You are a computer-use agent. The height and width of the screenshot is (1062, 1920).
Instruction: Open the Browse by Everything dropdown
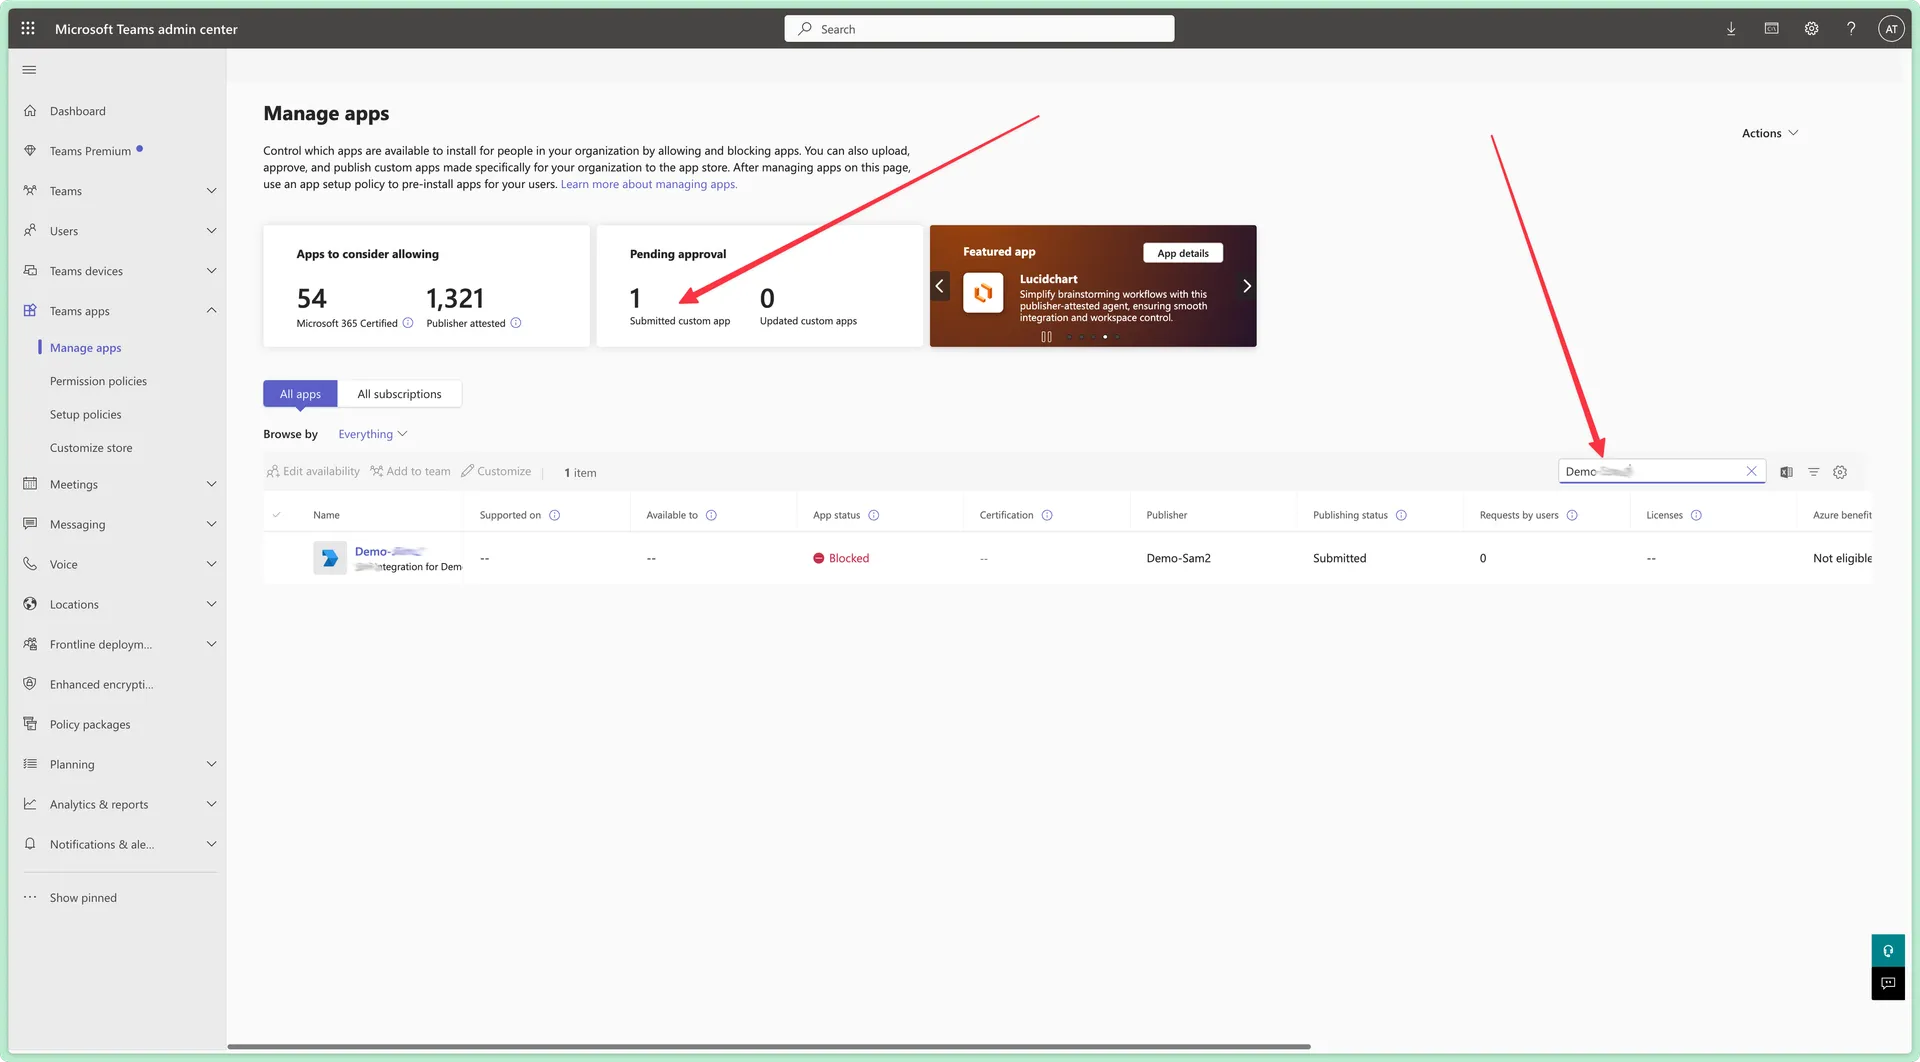tap(373, 434)
